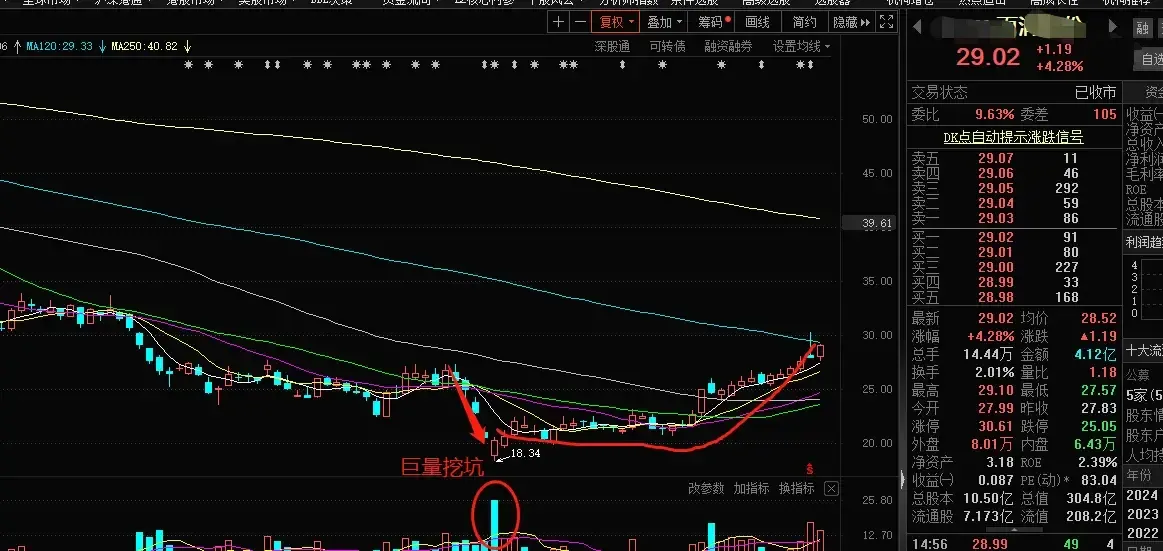Image resolution: width=1163 pixels, height=551 pixels.
Task: Click the large 29.02 current price
Action: (988, 57)
